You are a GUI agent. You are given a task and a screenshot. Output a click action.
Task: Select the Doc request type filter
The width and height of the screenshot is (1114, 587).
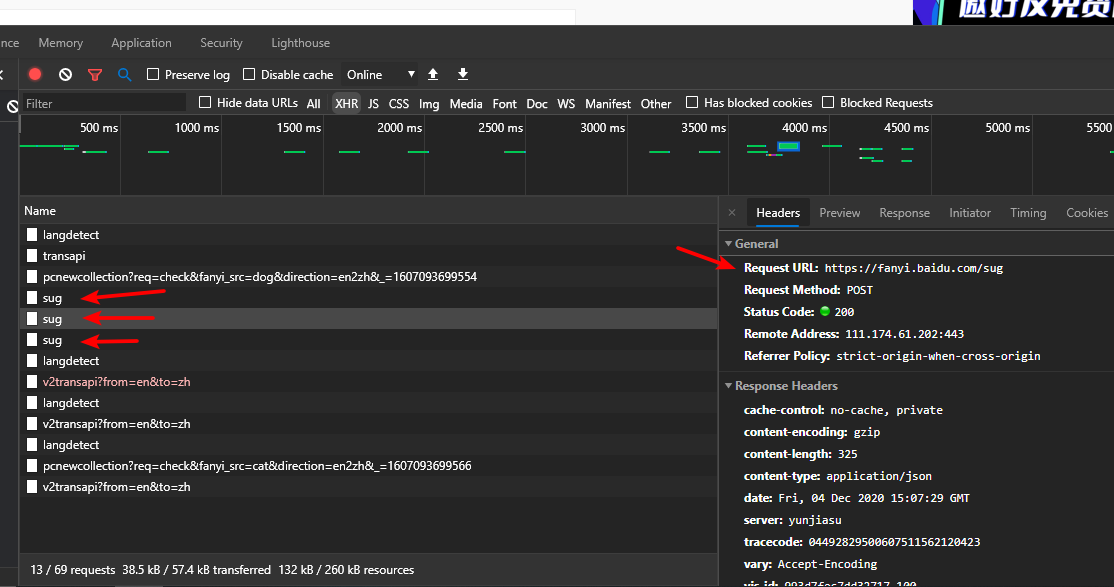pyautogui.click(x=537, y=104)
